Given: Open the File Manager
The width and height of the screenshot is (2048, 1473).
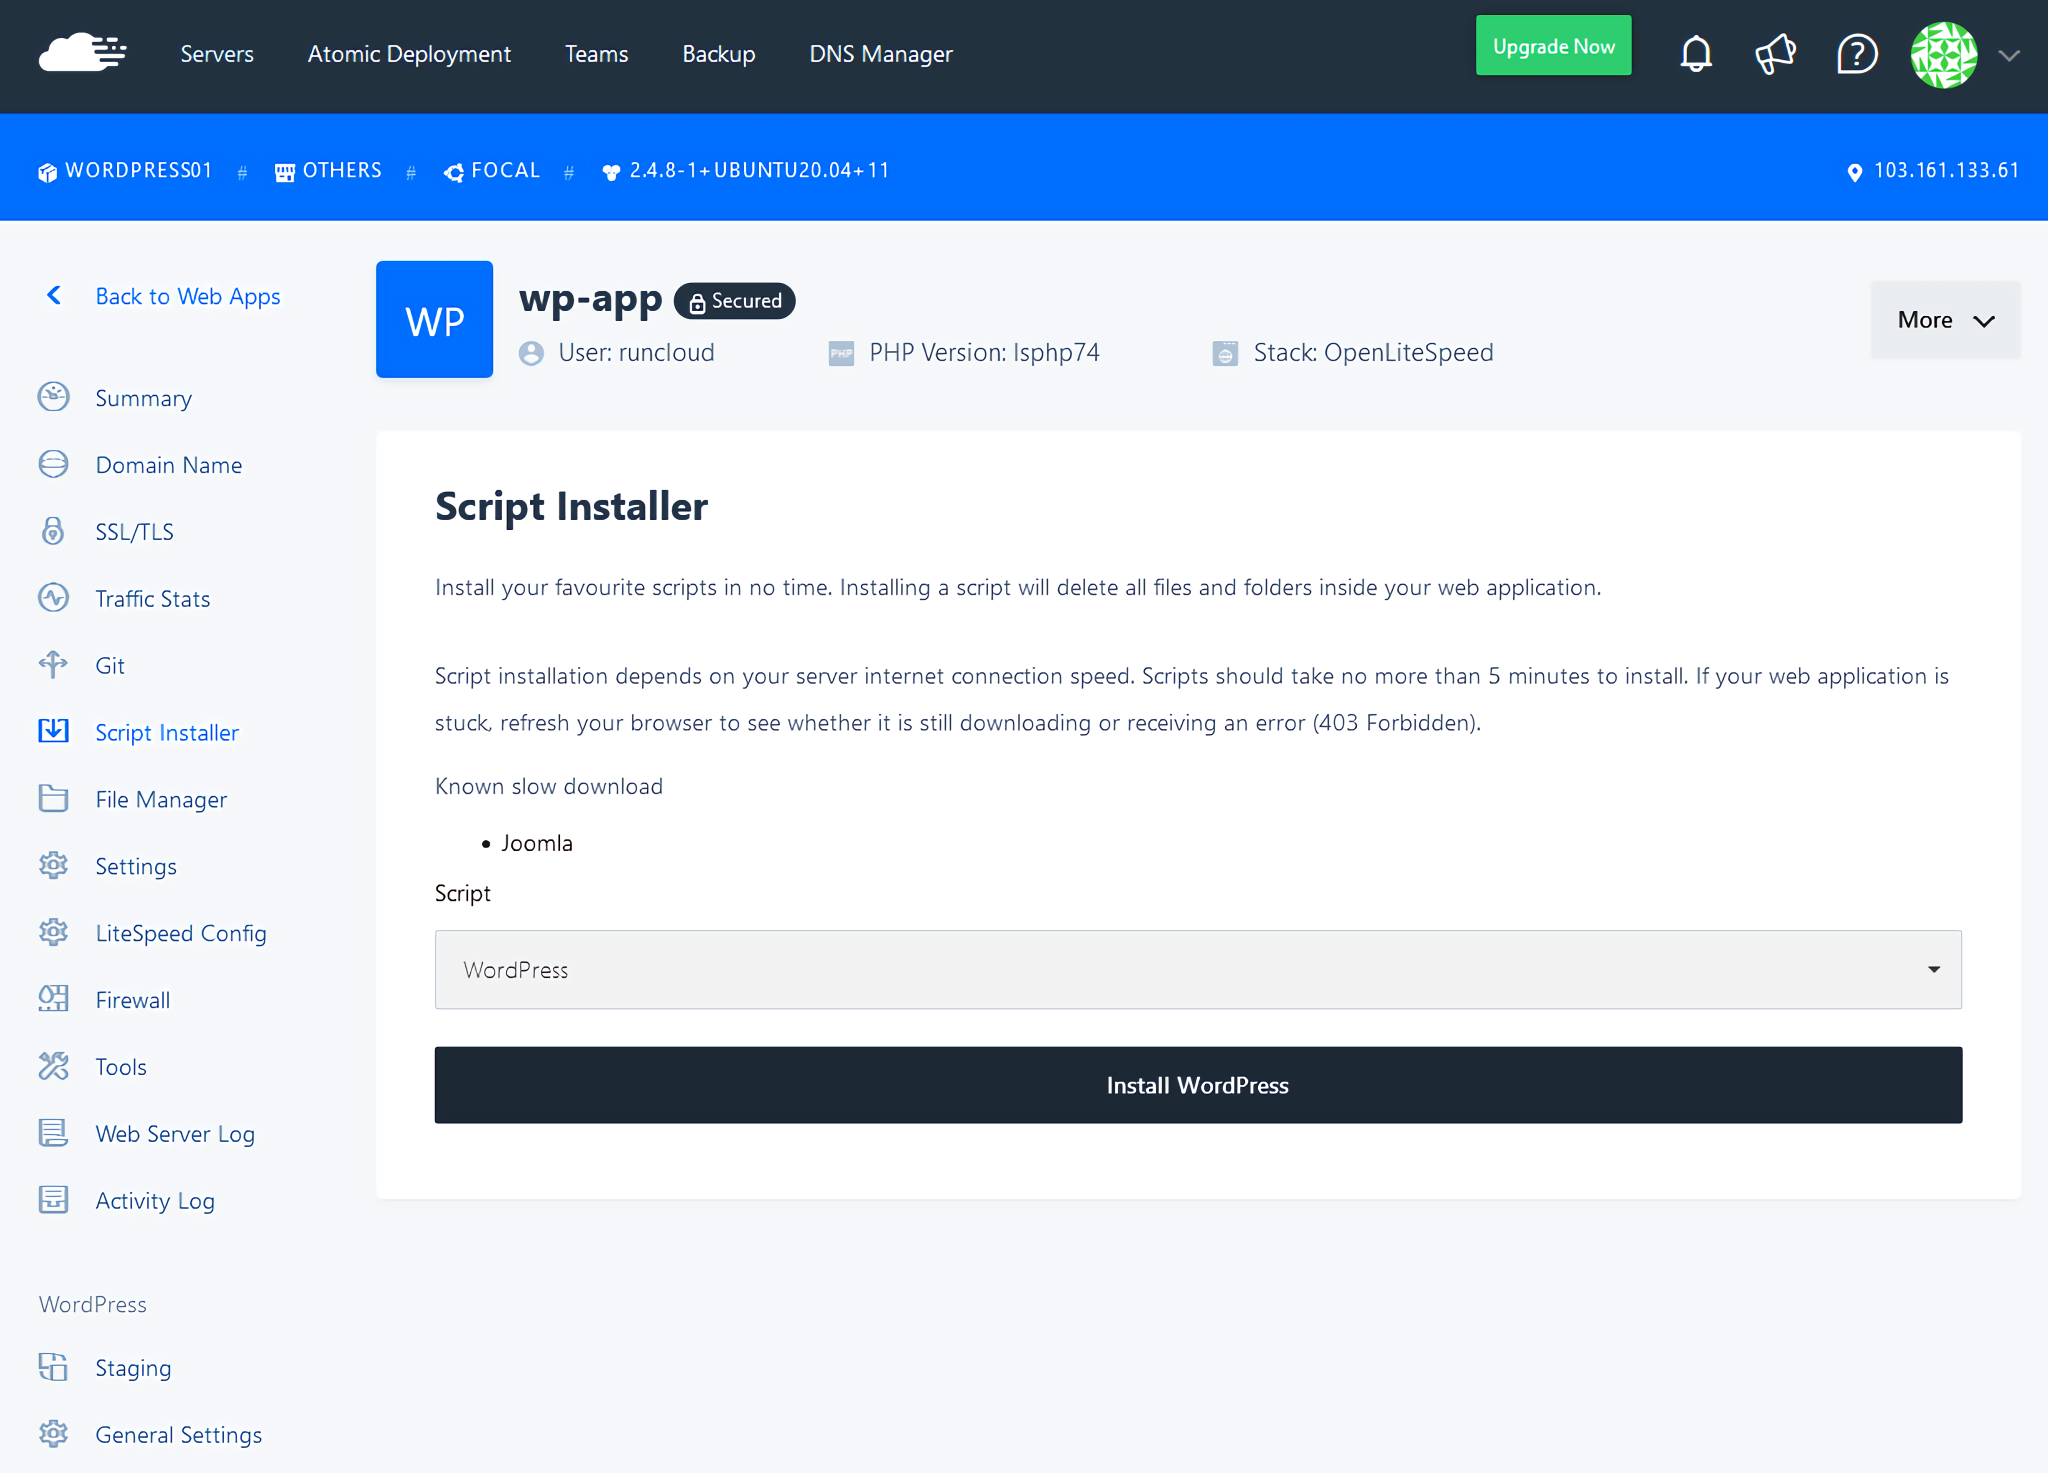Looking at the screenshot, I should pos(160,799).
